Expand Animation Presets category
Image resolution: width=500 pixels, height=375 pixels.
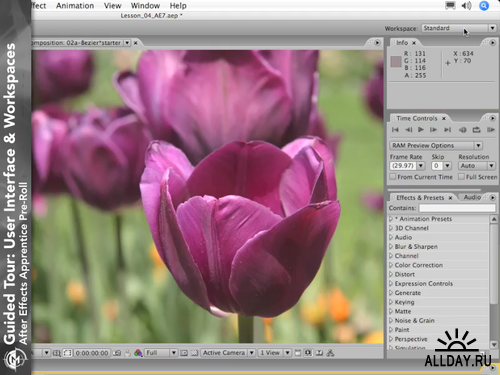(x=391, y=219)
